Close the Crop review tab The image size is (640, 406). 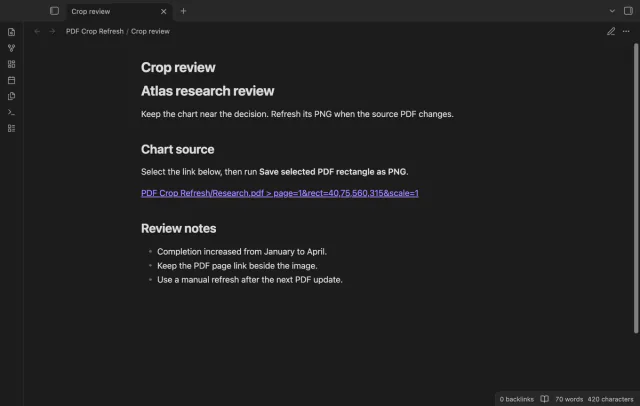[163, 11]
